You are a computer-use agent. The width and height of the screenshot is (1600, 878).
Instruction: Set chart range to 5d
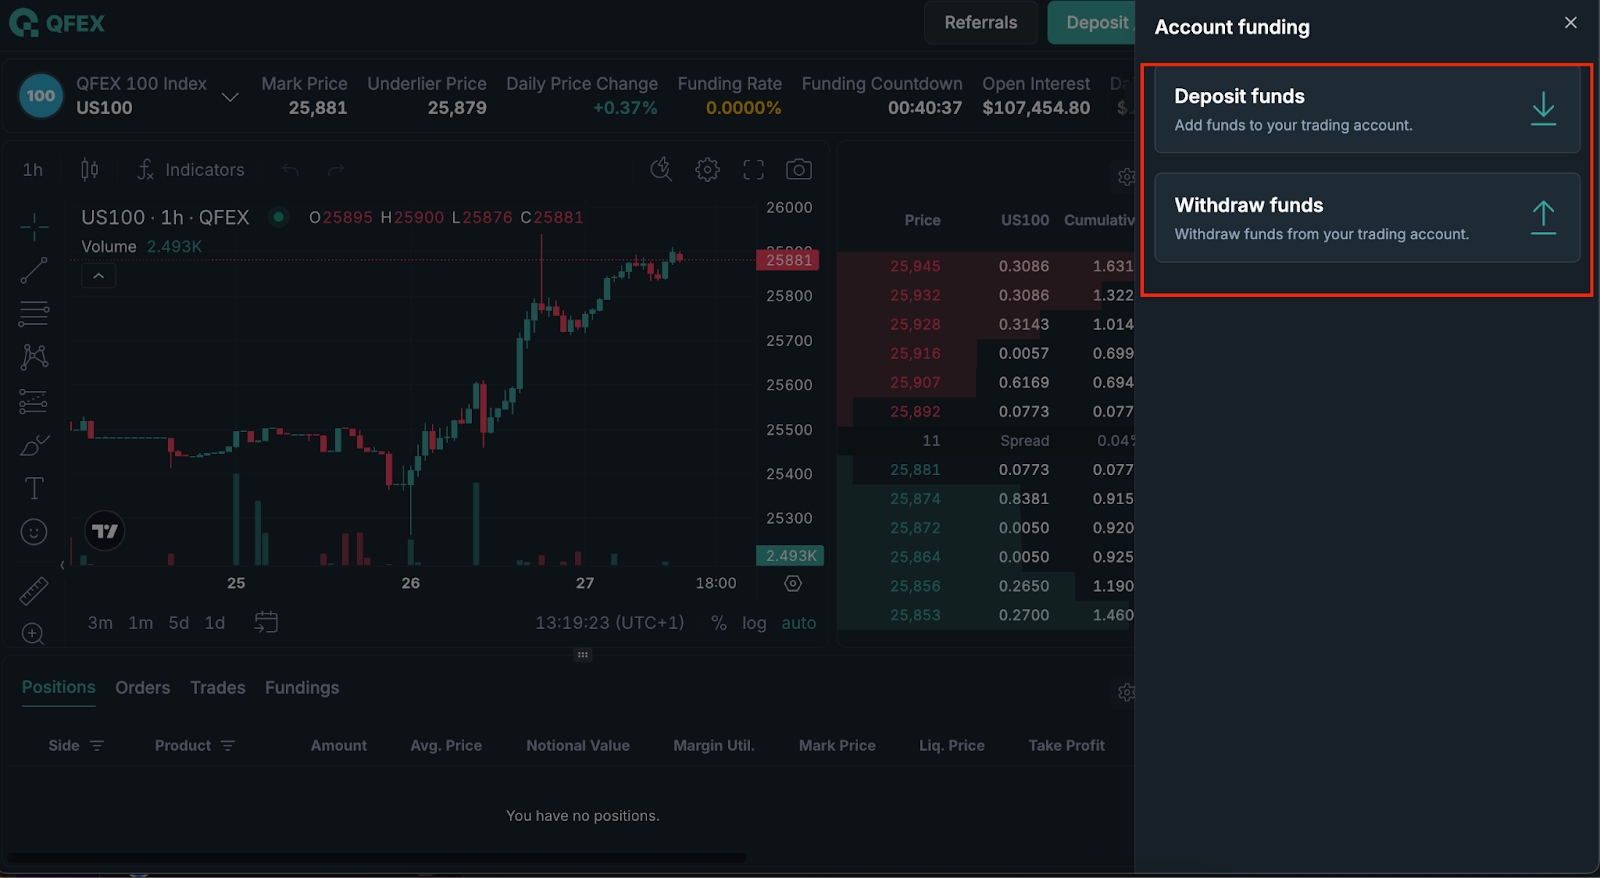(179, 623)
